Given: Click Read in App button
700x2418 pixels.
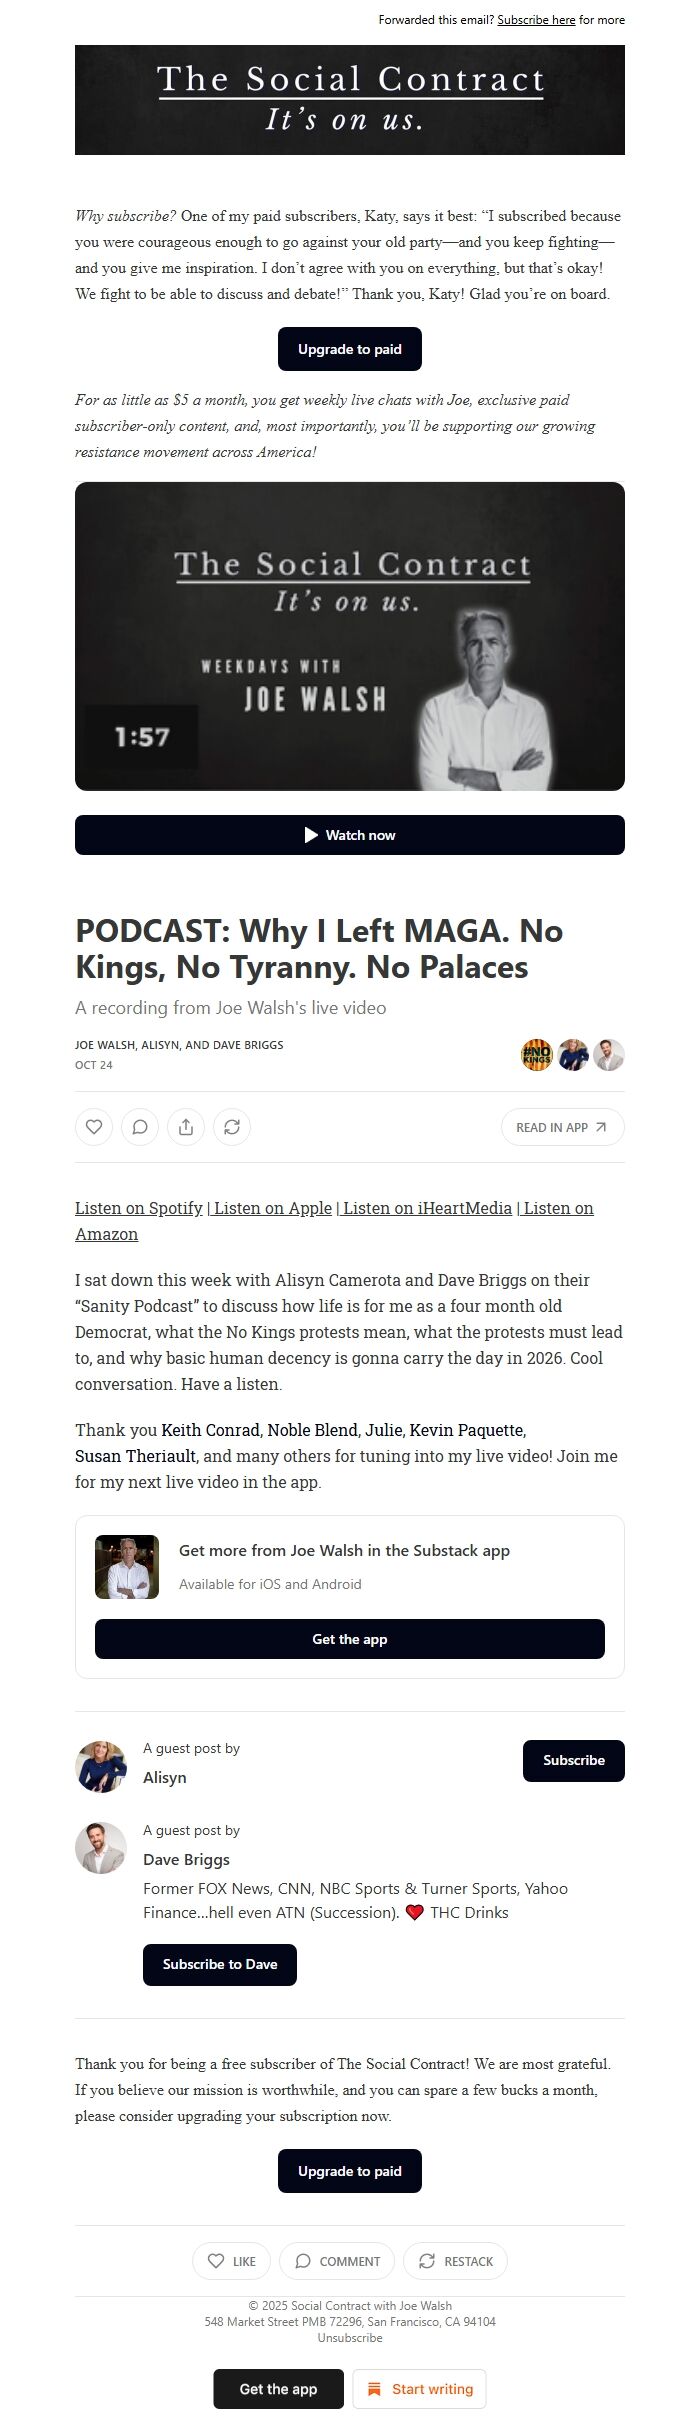Looking at the screenshot, I should [x=562, y=1127].
